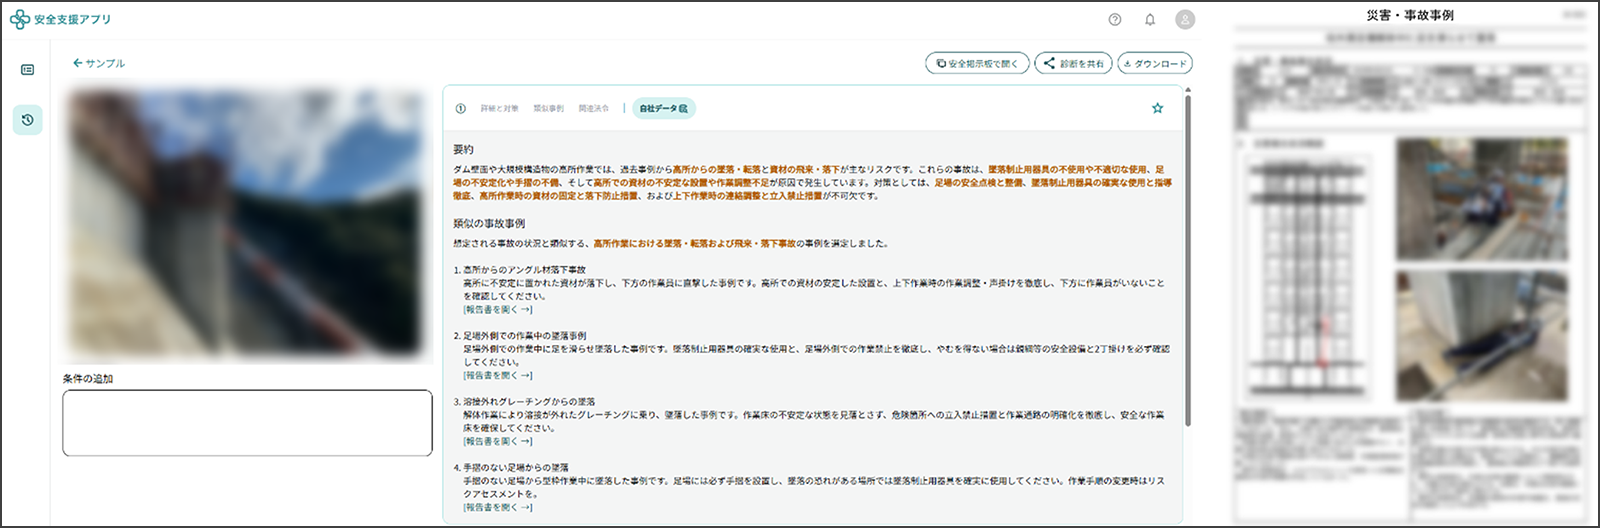Click the ダウンロード button
Screen dimensions: 1600x528
pyautogui.click(x=1155, y=63)
